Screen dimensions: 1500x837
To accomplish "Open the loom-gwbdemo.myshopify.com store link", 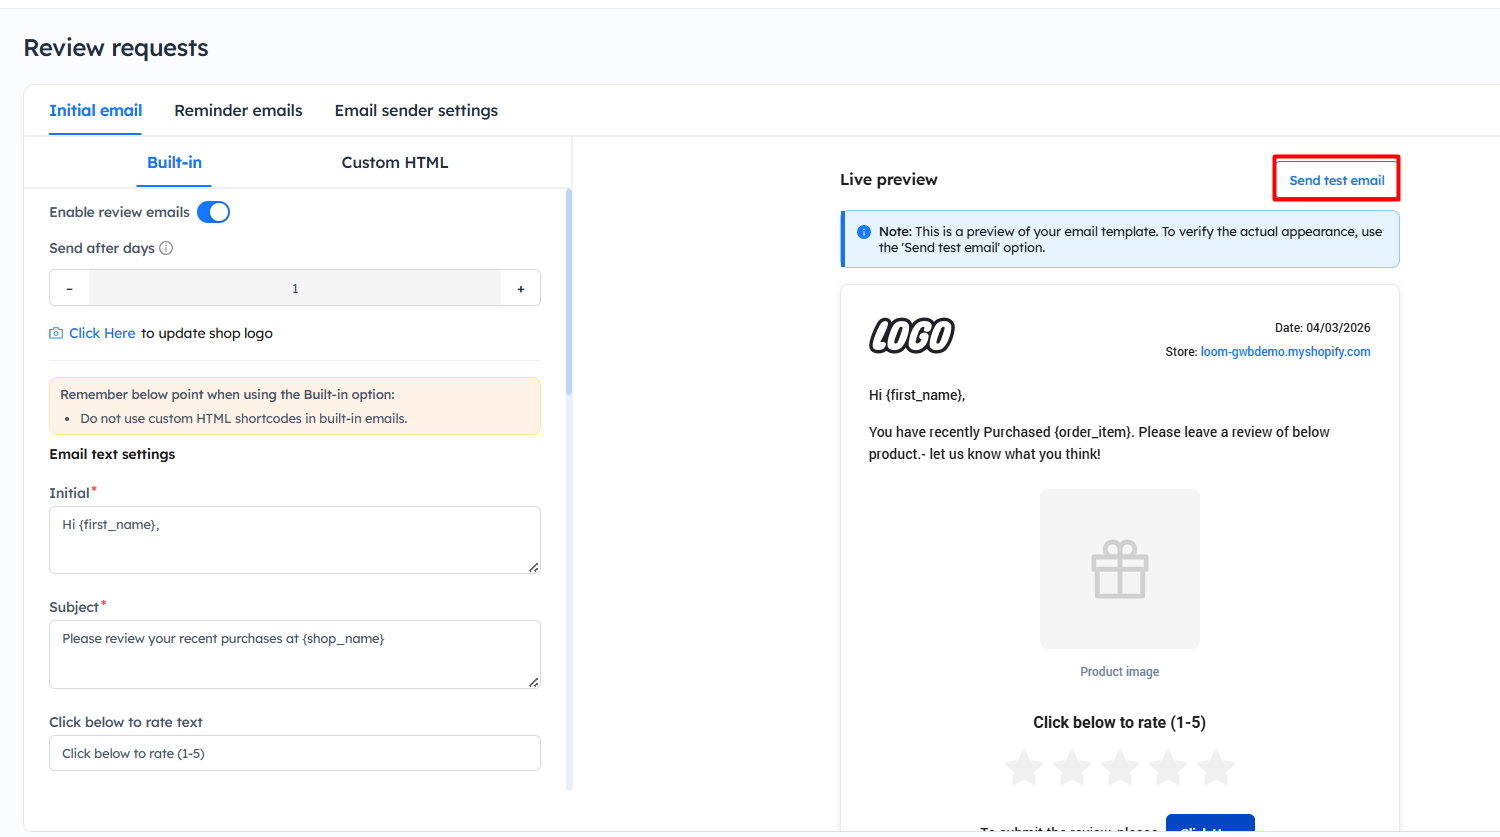I will 1285,352.
